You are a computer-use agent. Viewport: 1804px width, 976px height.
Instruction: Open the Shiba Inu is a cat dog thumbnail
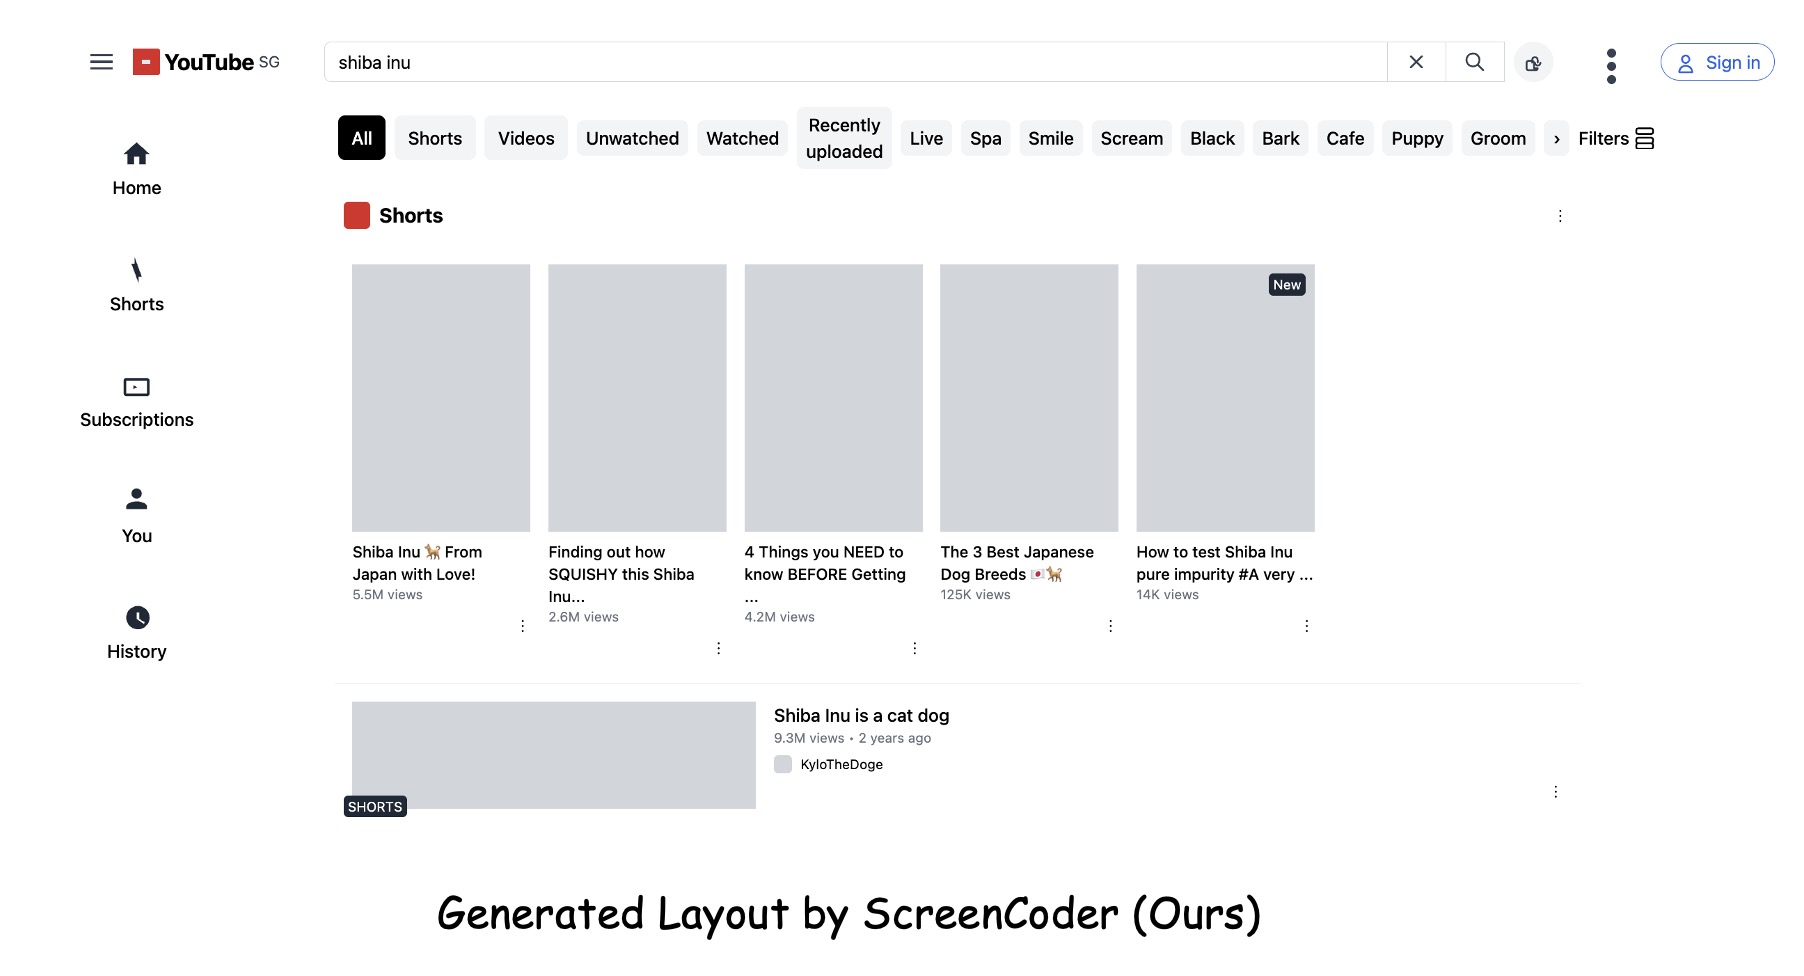pyautogui.click(x=553, y=755)
